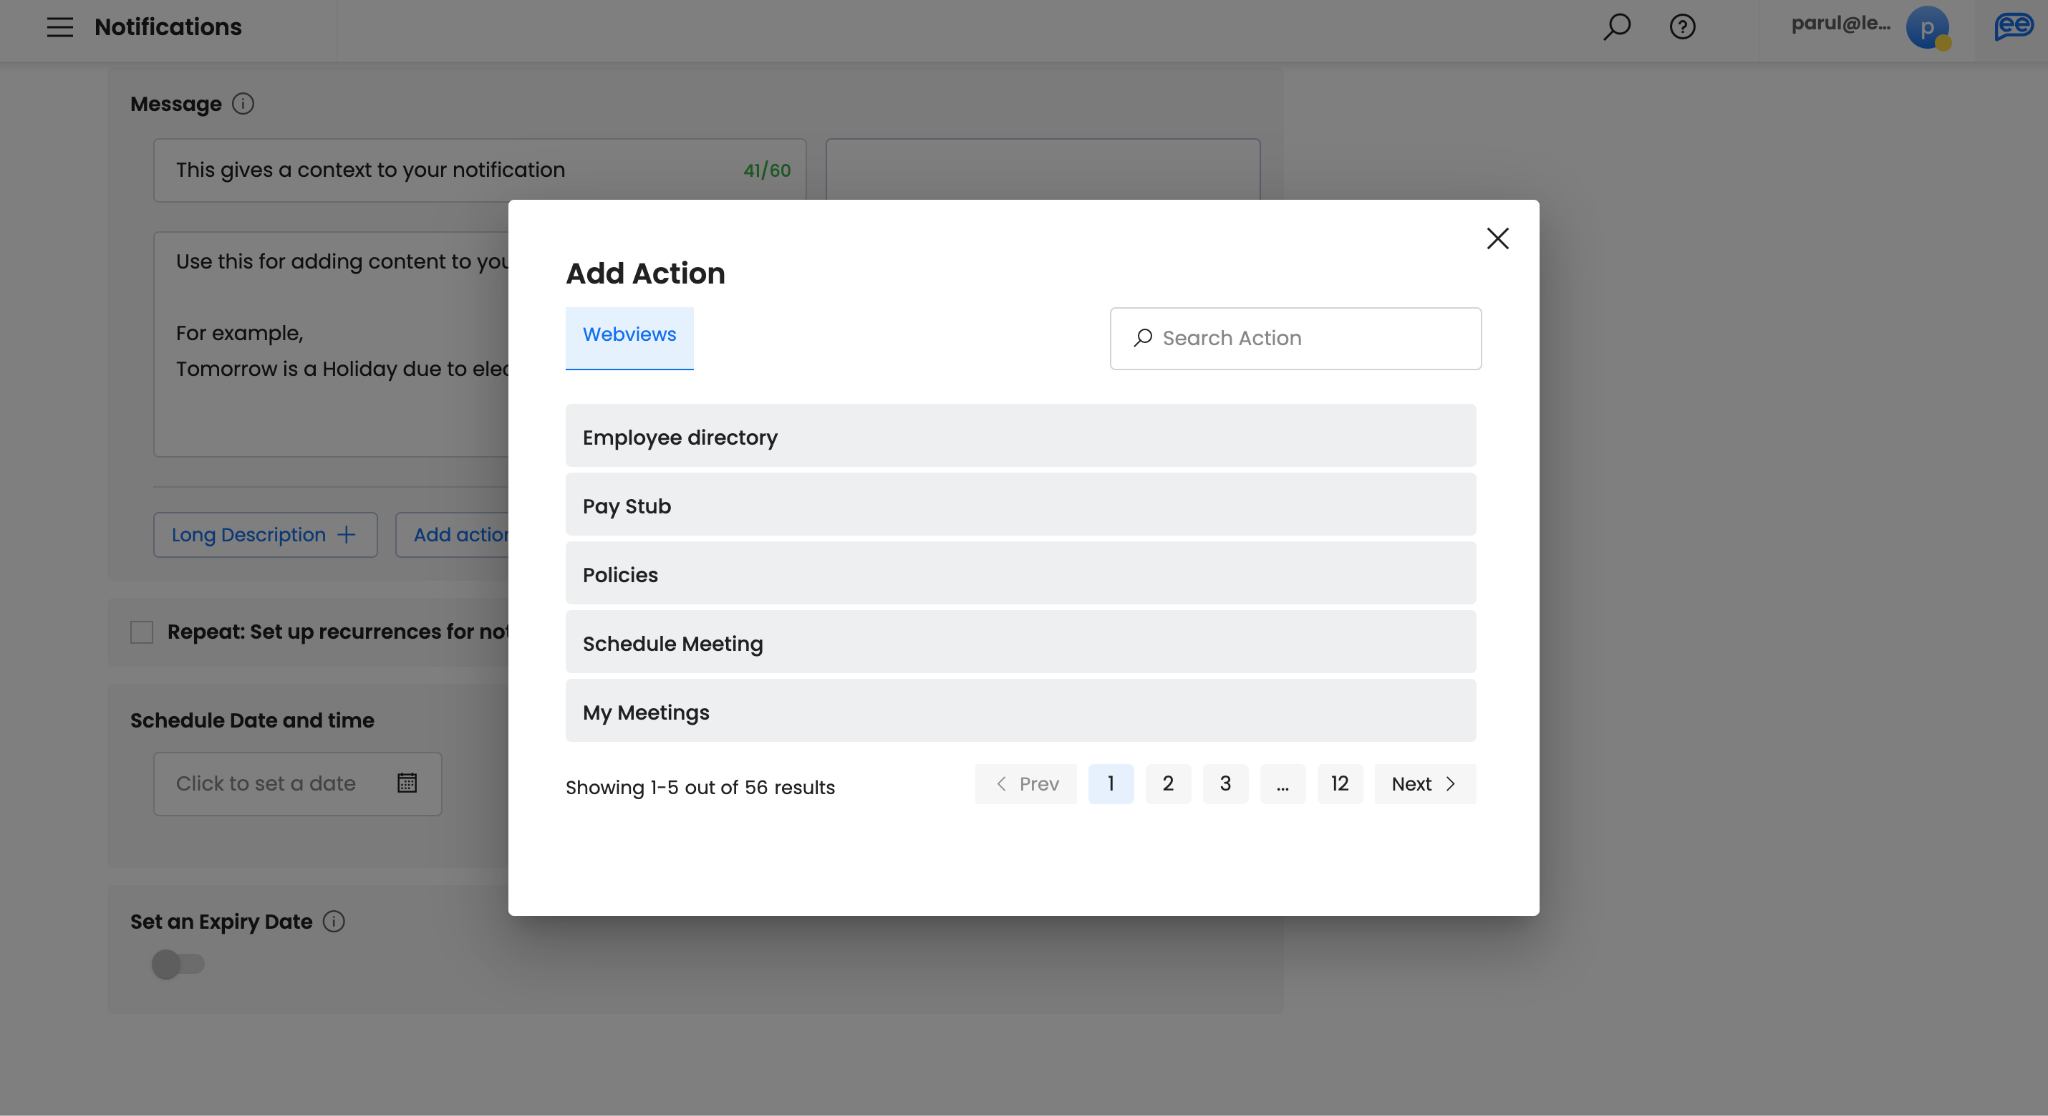Click the Set an Expiry Date info icon

[x=334, y=922]
